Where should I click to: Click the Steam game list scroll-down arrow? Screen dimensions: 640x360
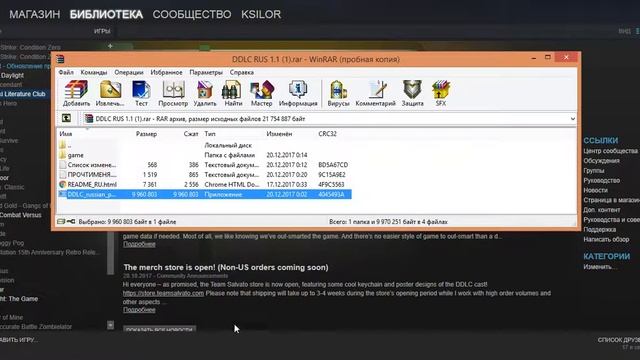pyautogui.click(x=111, y=325)
